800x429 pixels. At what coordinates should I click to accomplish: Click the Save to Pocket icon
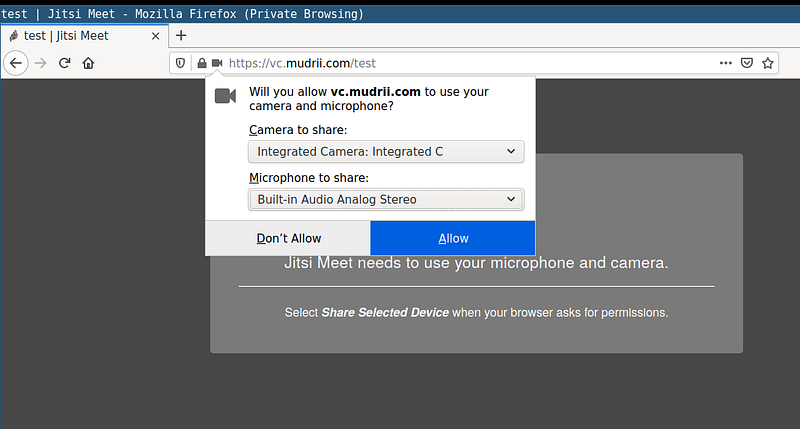point(747,62)
